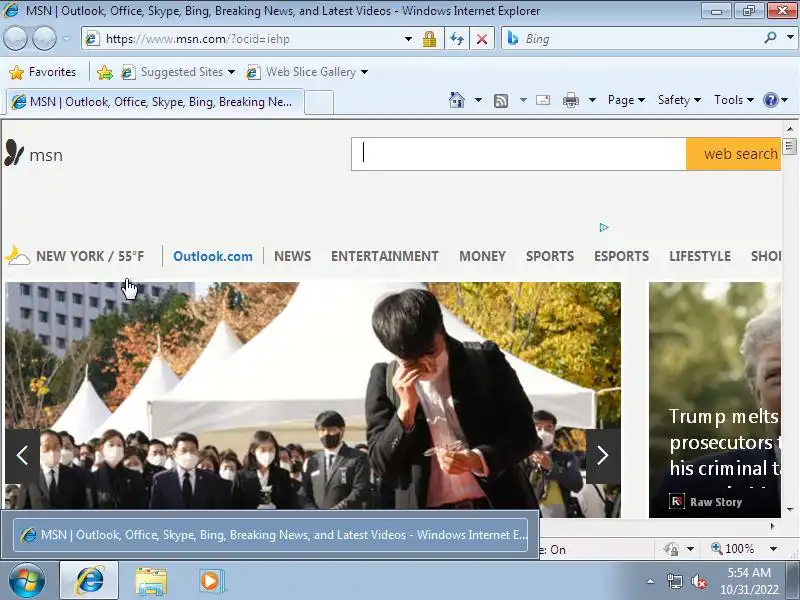Screen dimensions: 800x600
Task: Expand the Home button dropdown arrow
Action: point(478,100)
